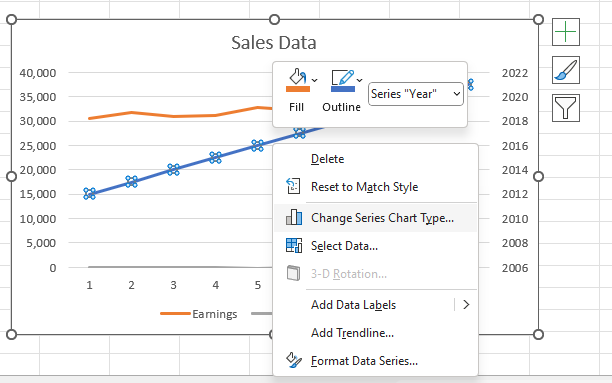Click the Format Data Series icon
This screenshot has width=612, height=383.
point(294,360)
